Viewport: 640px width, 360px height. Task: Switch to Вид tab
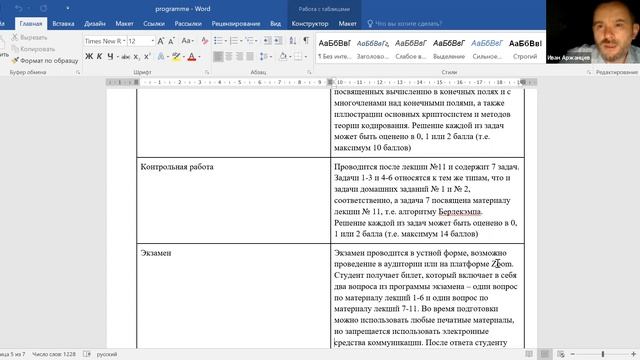[x=276, y=24]
